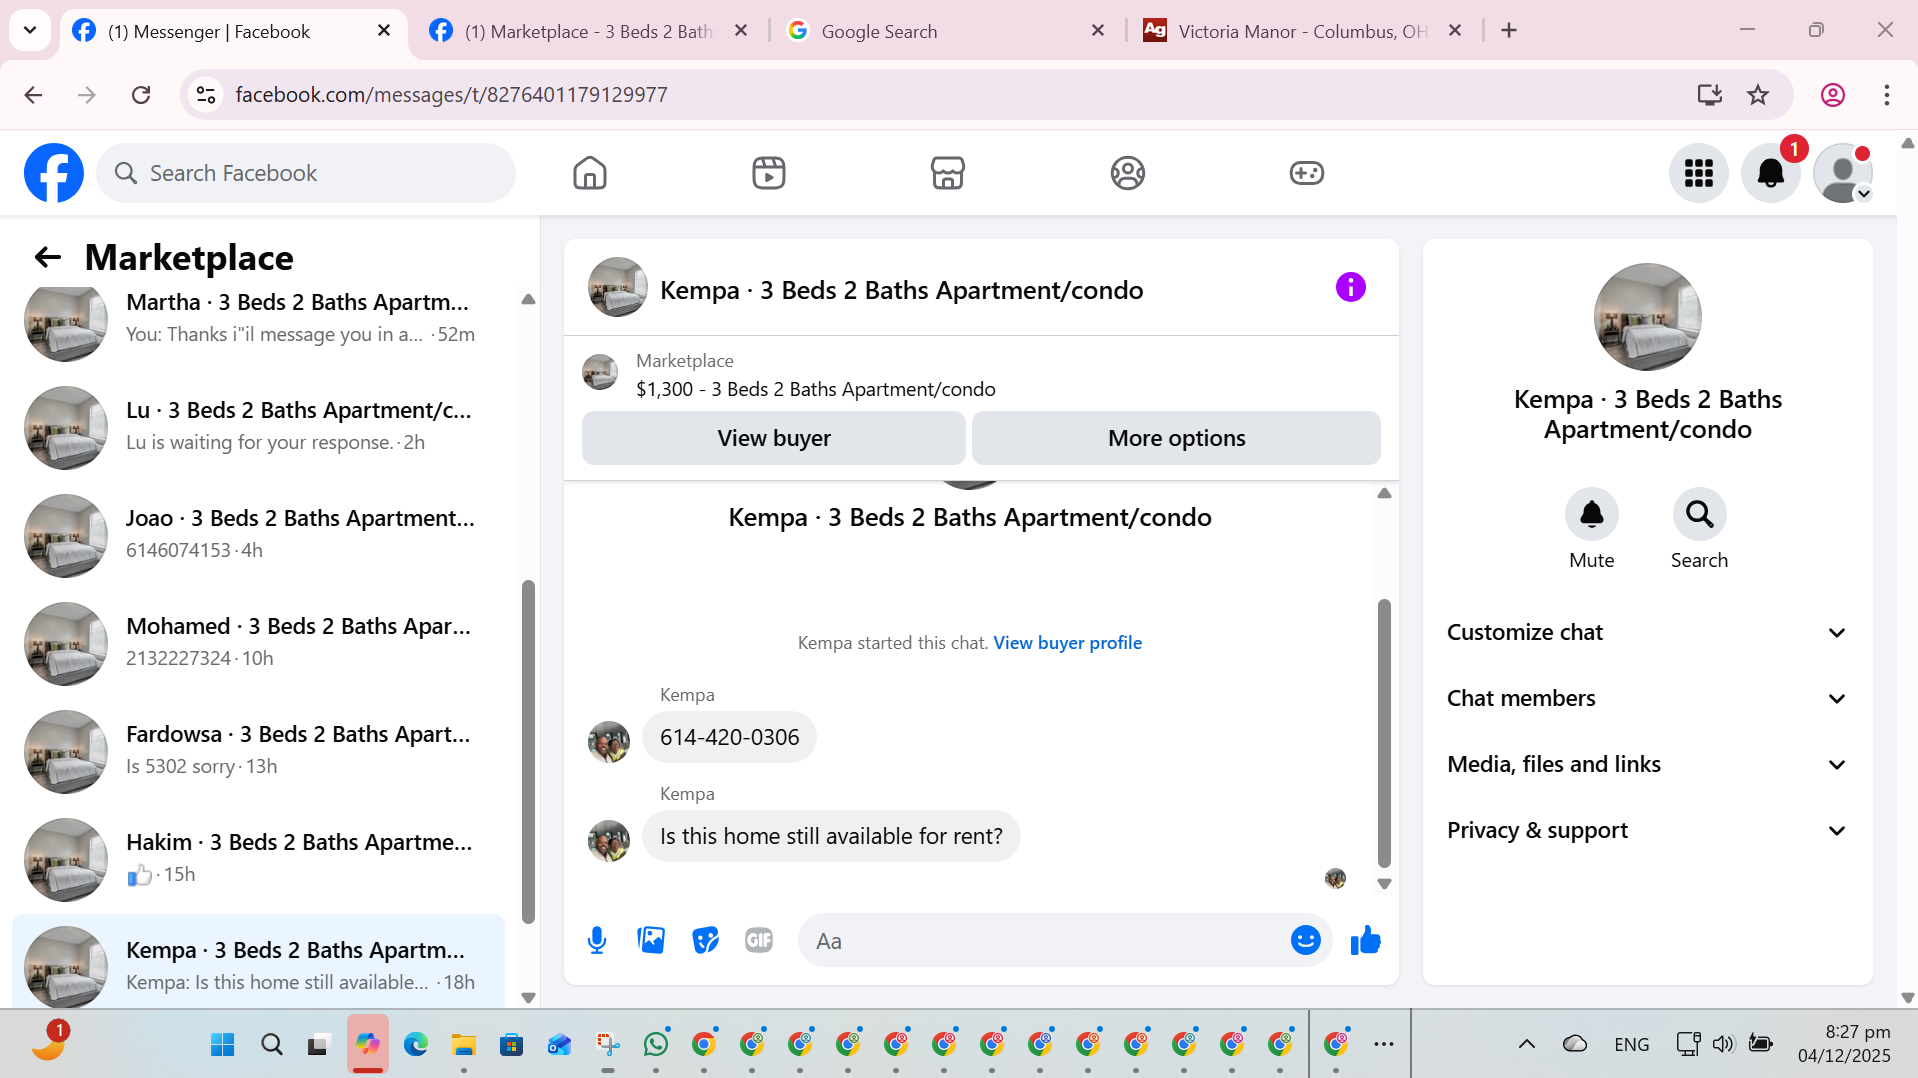The width and height of the screenshot is (1918, 1078).
Task: Open Chrome three-dot menu
Action: (x=1887, y=95)
